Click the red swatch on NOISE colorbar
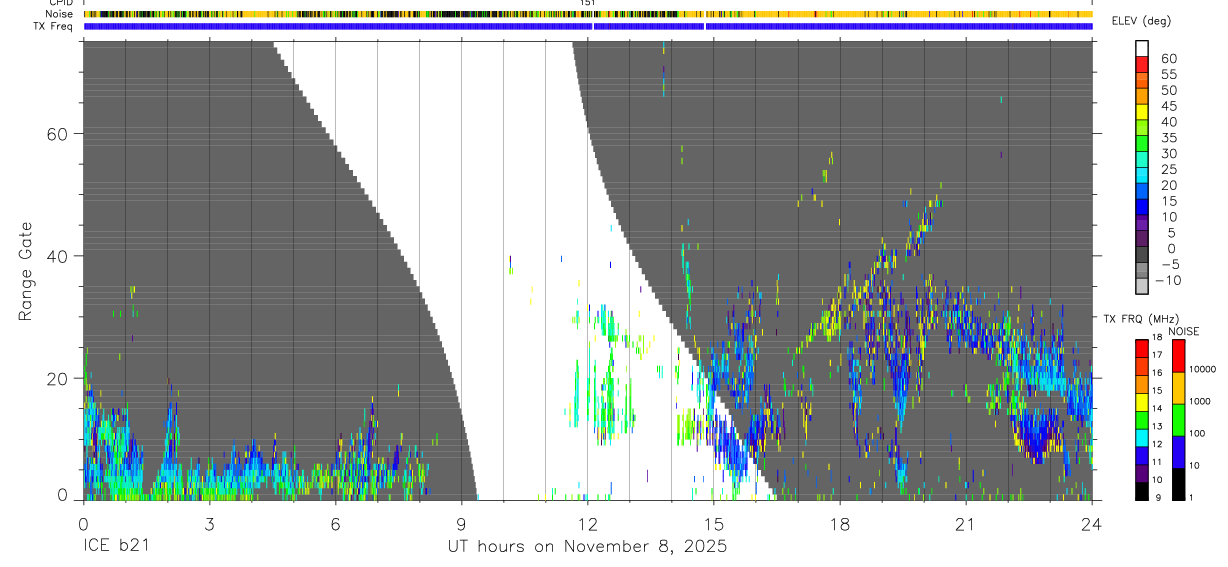The width and height of the screenshot is (1228, 567). point(1178,356)
